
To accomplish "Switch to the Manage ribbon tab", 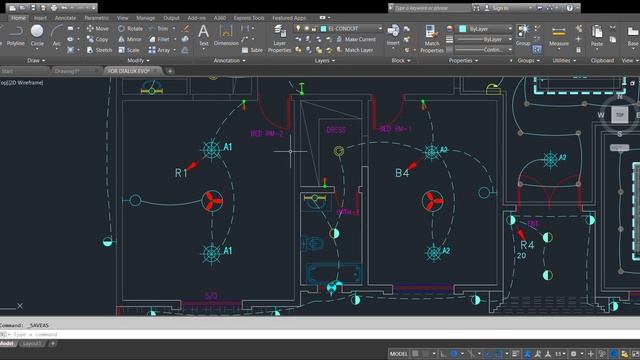I will point(146,18).
